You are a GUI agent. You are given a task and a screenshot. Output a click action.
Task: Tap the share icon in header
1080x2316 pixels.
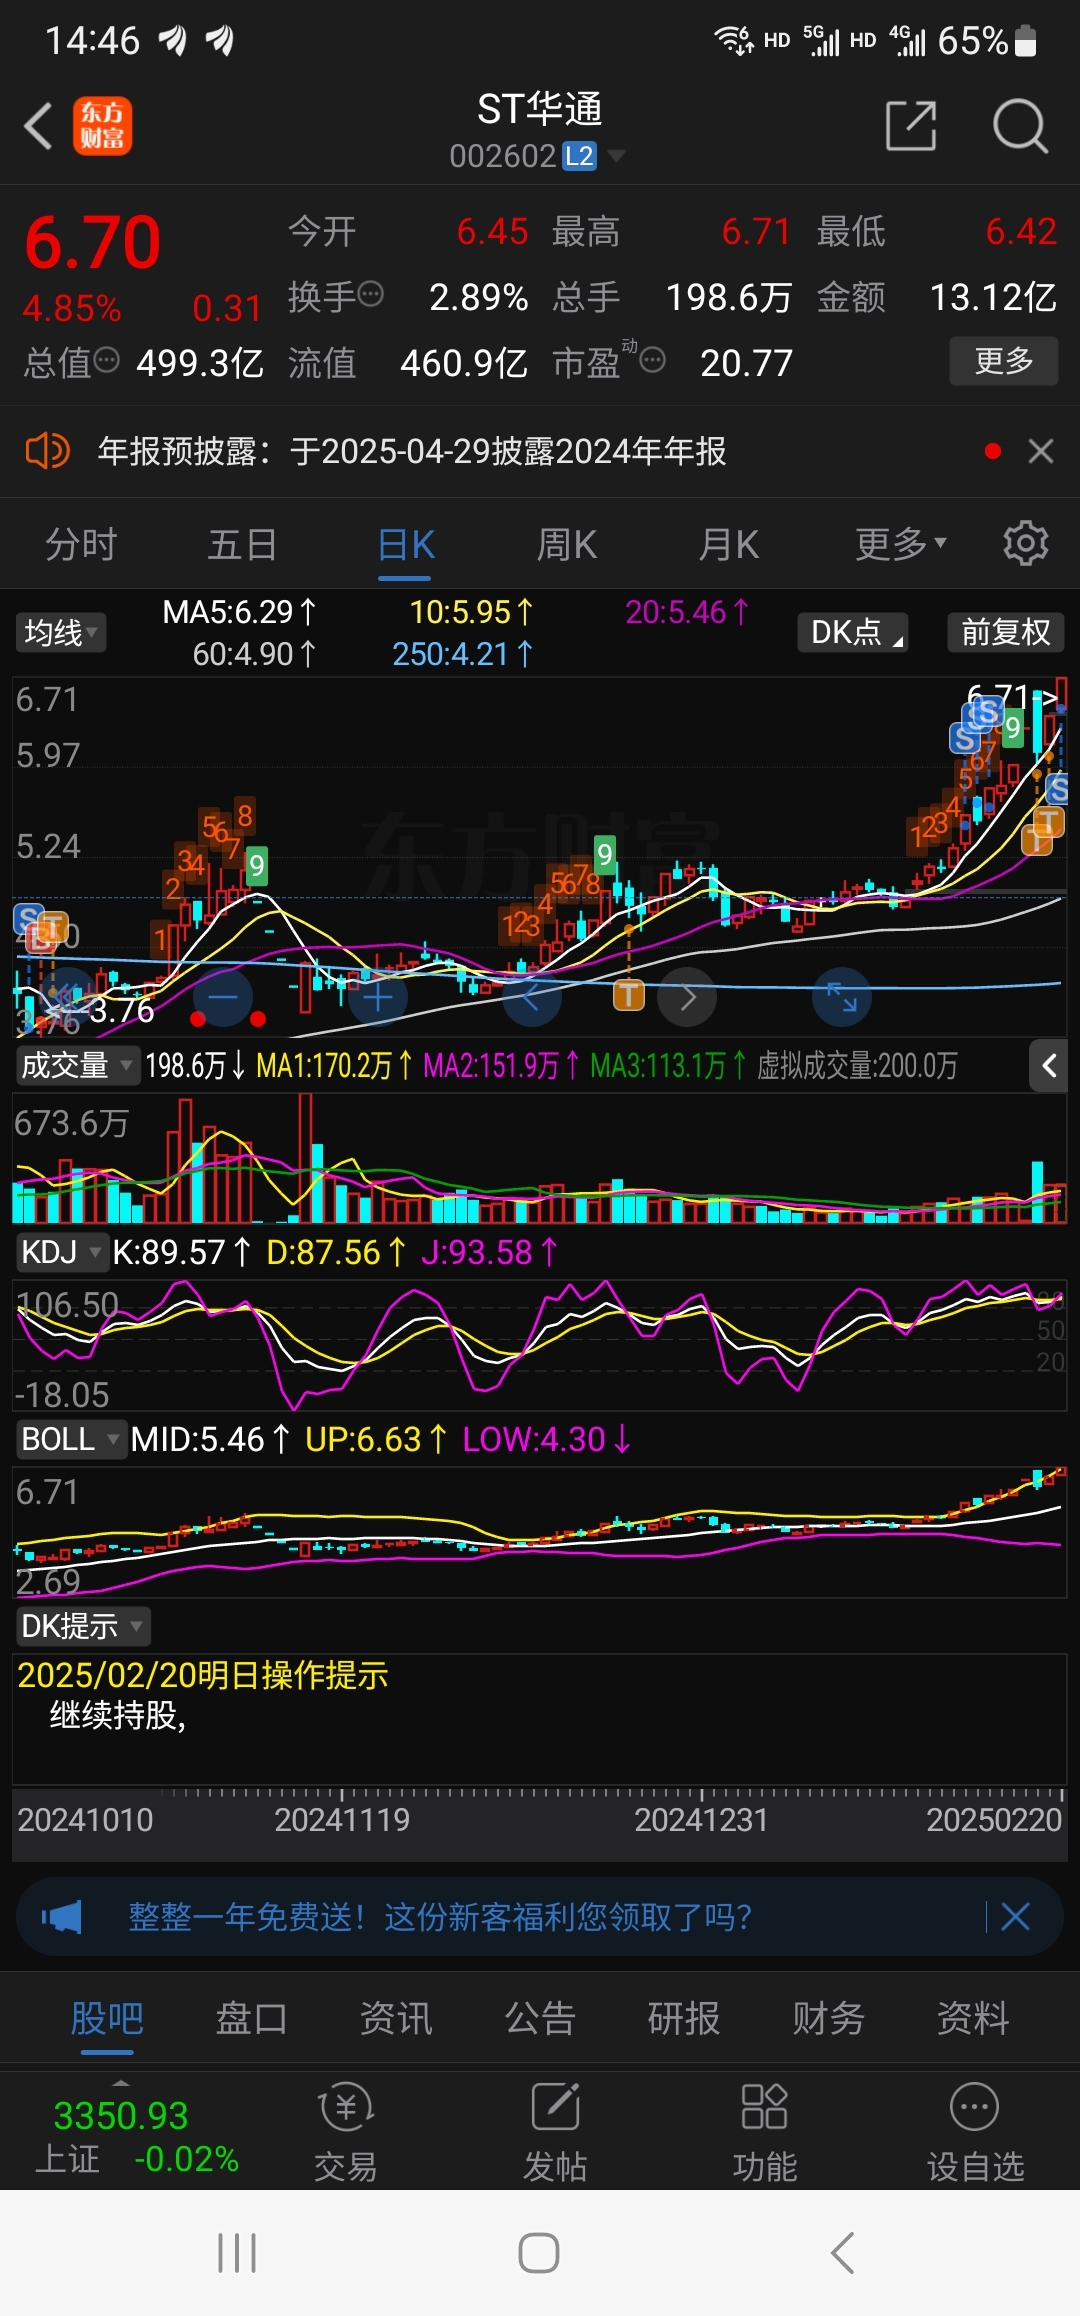pyautogui.click(x=911, y=126)
